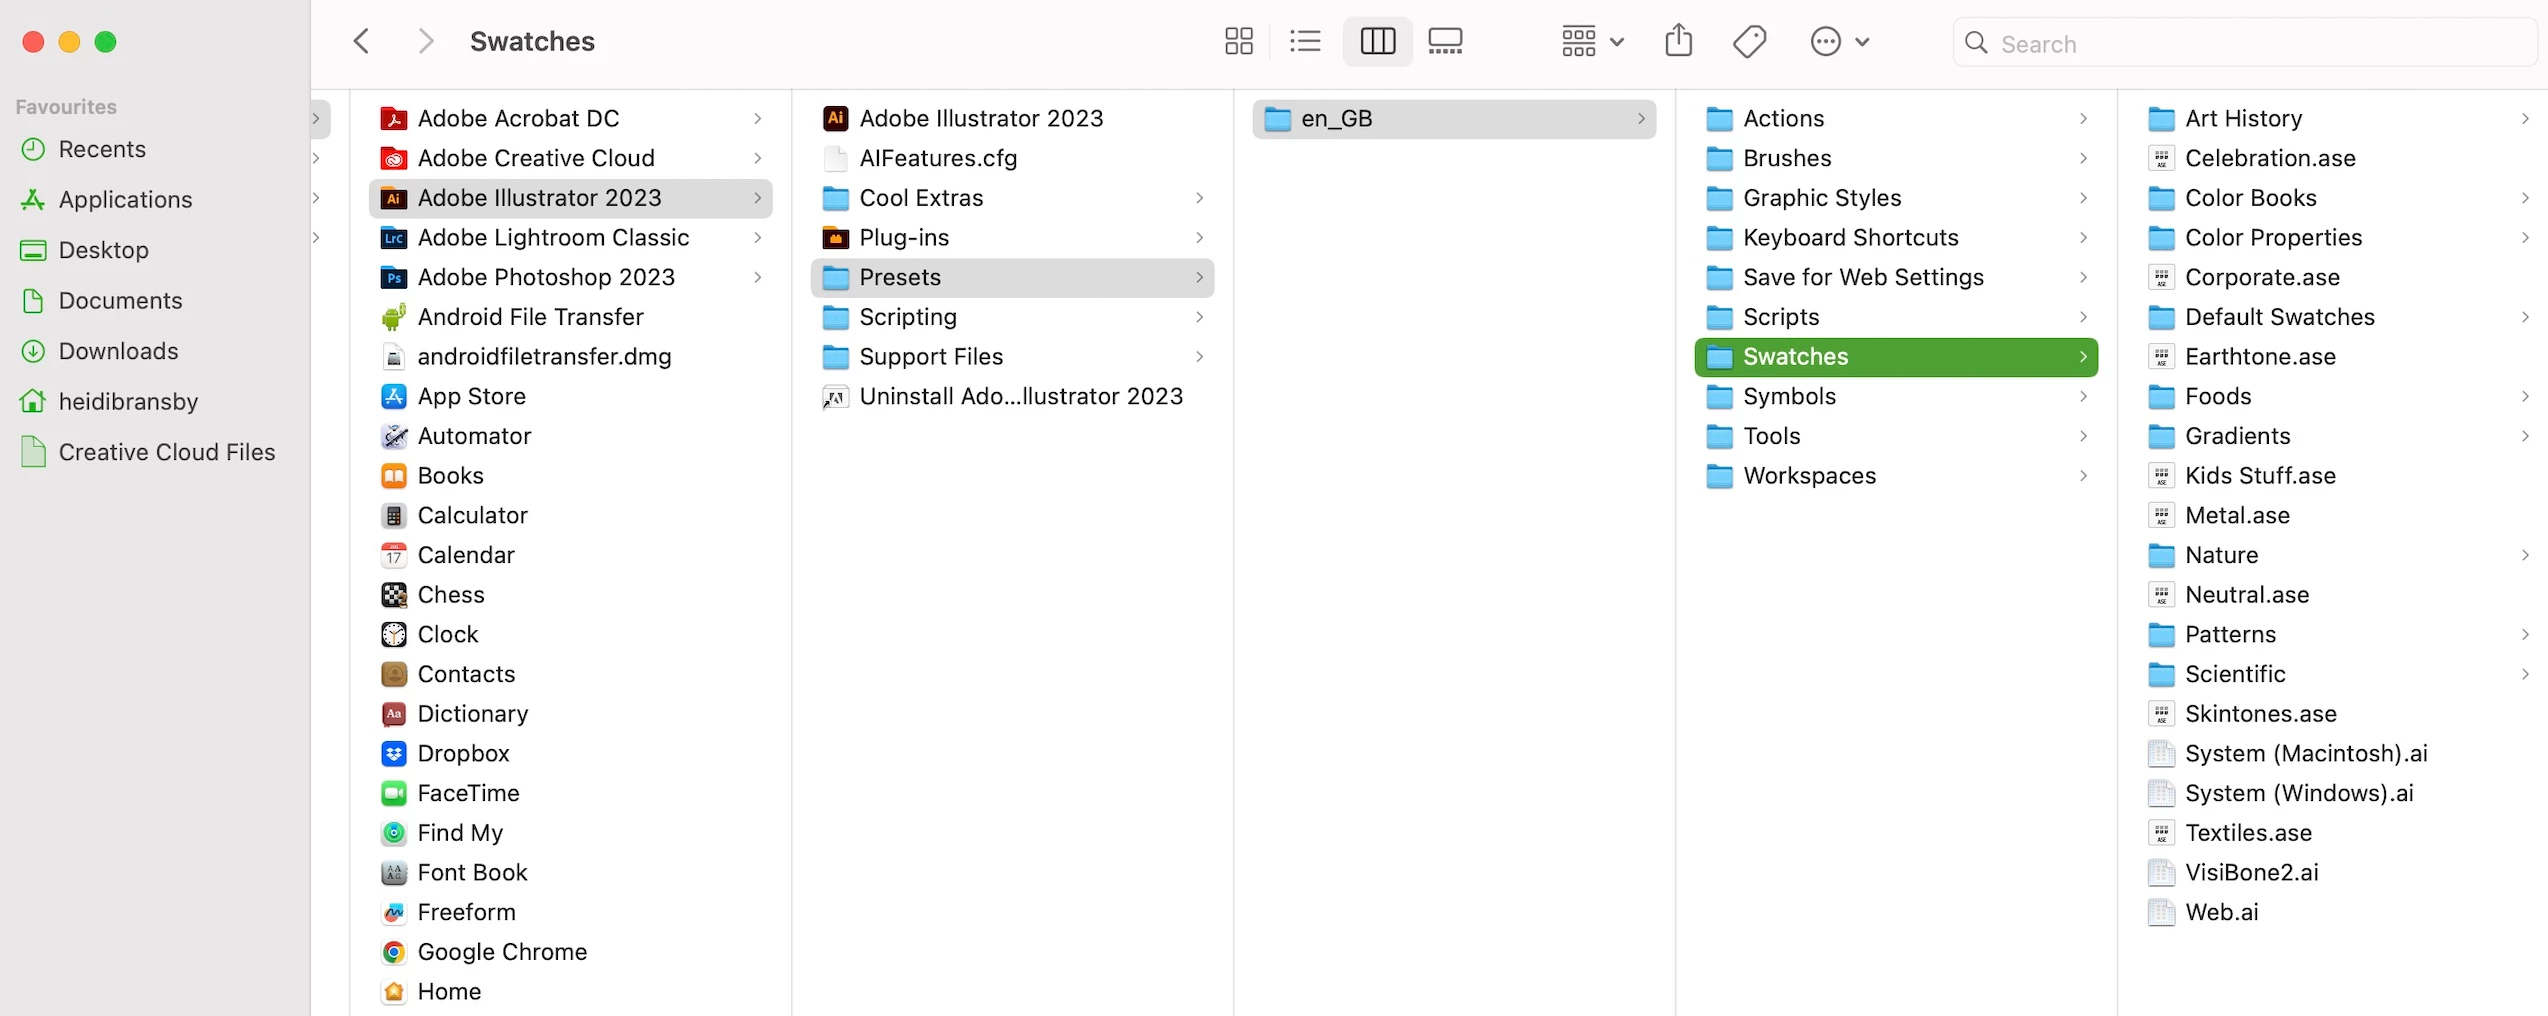The height and width of the screenshot is (1016, 2548).
Task: Select the Clock app icon
Action: point(394,635)
